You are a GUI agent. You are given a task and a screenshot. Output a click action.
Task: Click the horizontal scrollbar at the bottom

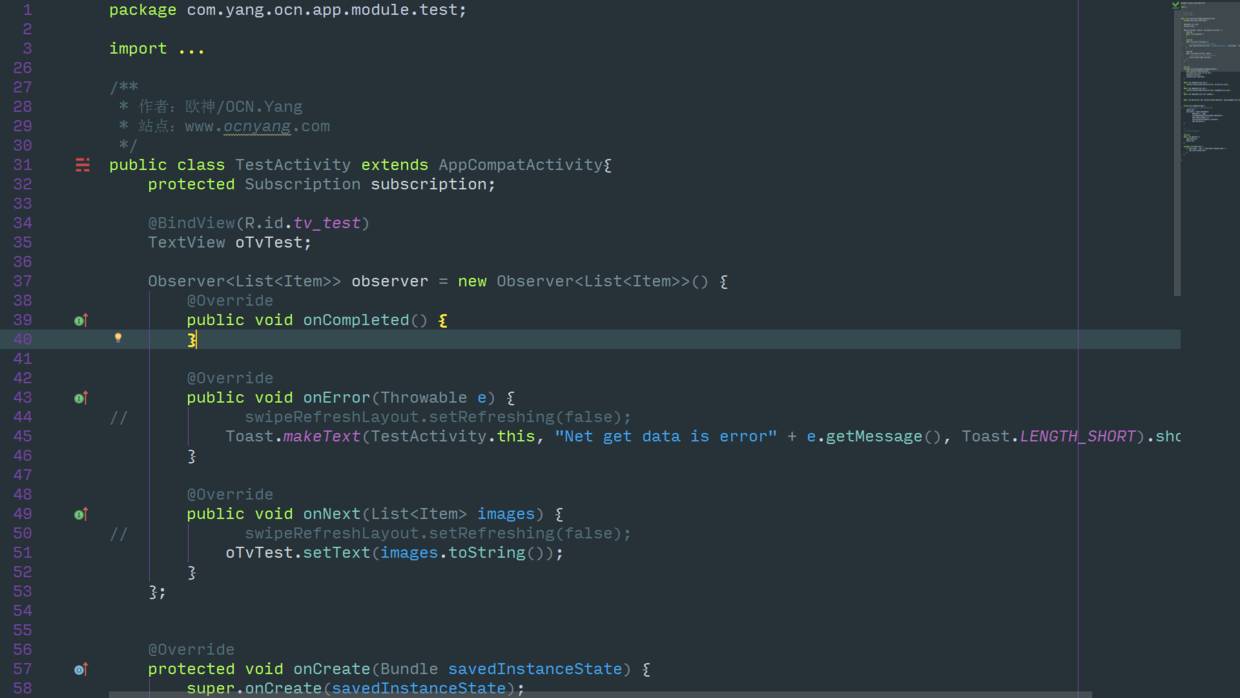620,694
